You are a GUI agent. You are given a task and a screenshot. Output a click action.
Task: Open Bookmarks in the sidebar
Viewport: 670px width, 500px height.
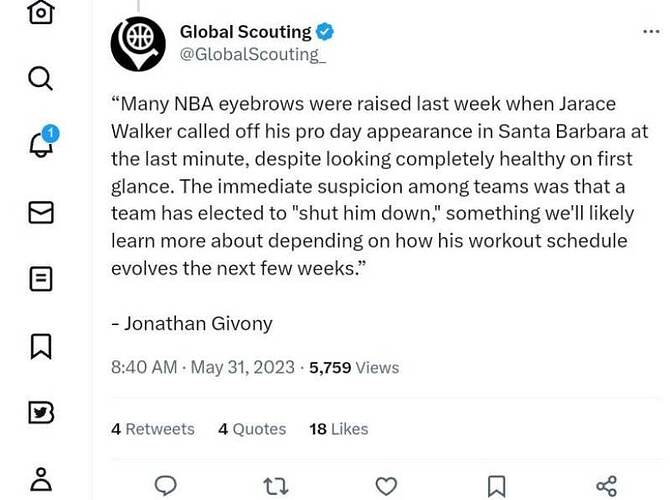coord(41,346)
